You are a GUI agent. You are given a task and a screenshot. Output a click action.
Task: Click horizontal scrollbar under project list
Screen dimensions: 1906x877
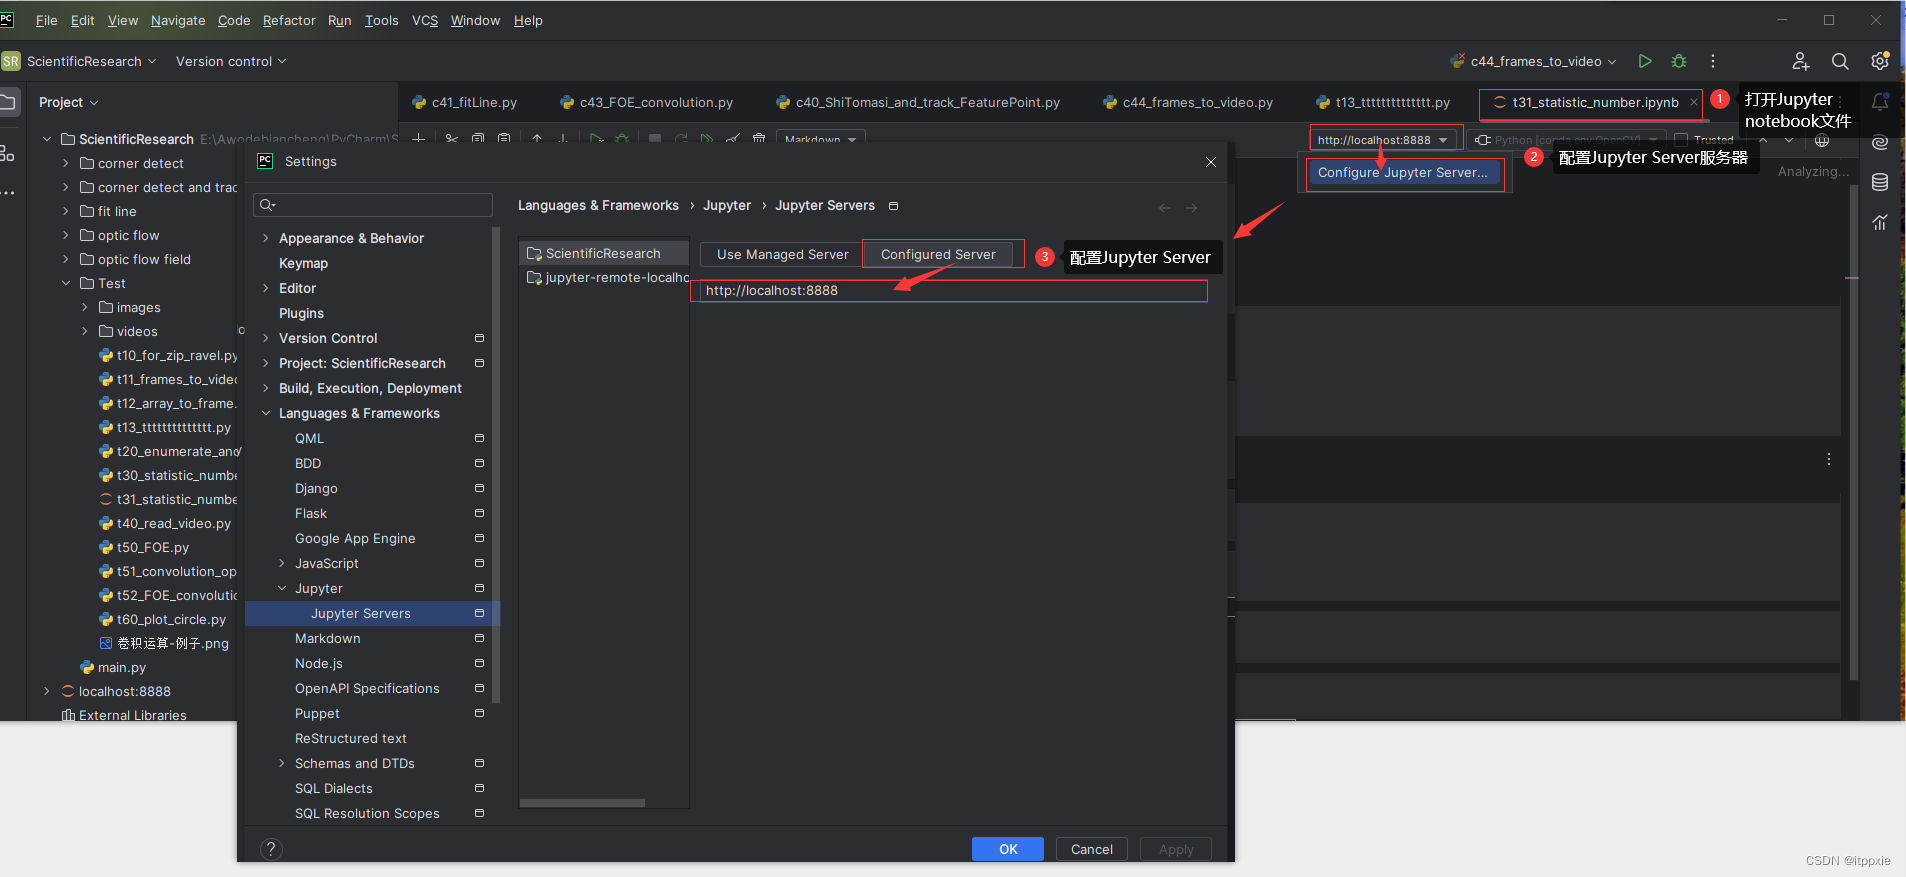(582, 802)
